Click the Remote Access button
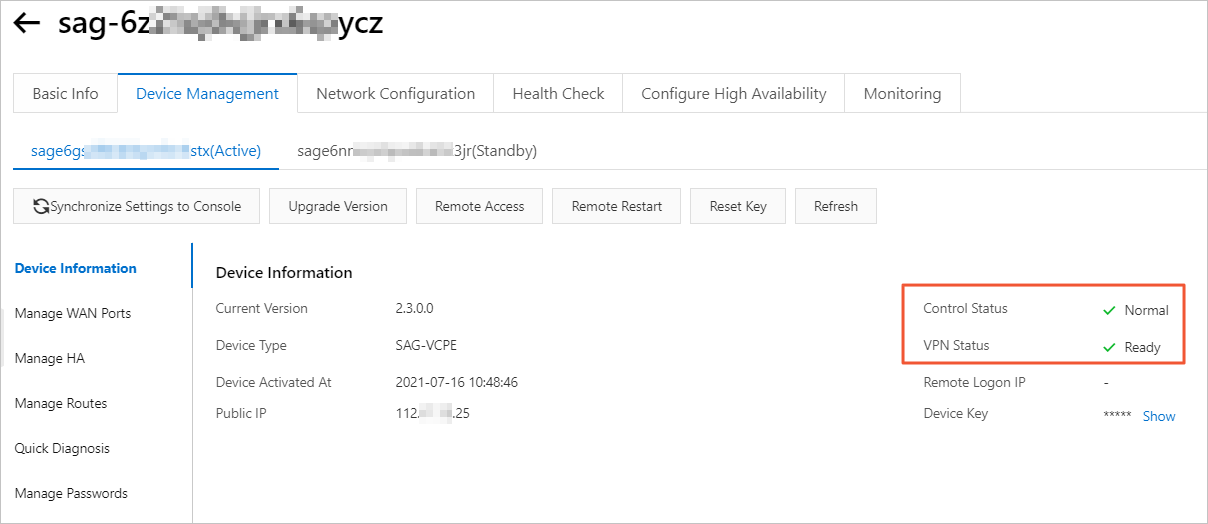The width and height of the screenshot is (1208, 524). 479,207
